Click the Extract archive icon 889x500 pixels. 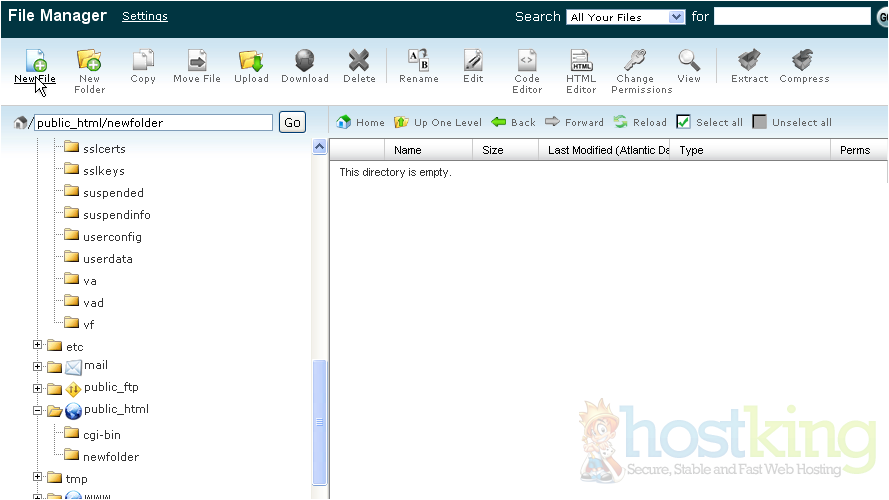(749, 62)
